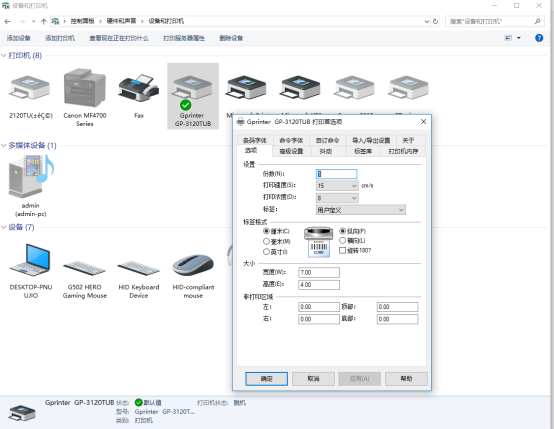
Task: Click the Control Panel icon in address bar
Action: pyautogui.click(x=55, y=21)
